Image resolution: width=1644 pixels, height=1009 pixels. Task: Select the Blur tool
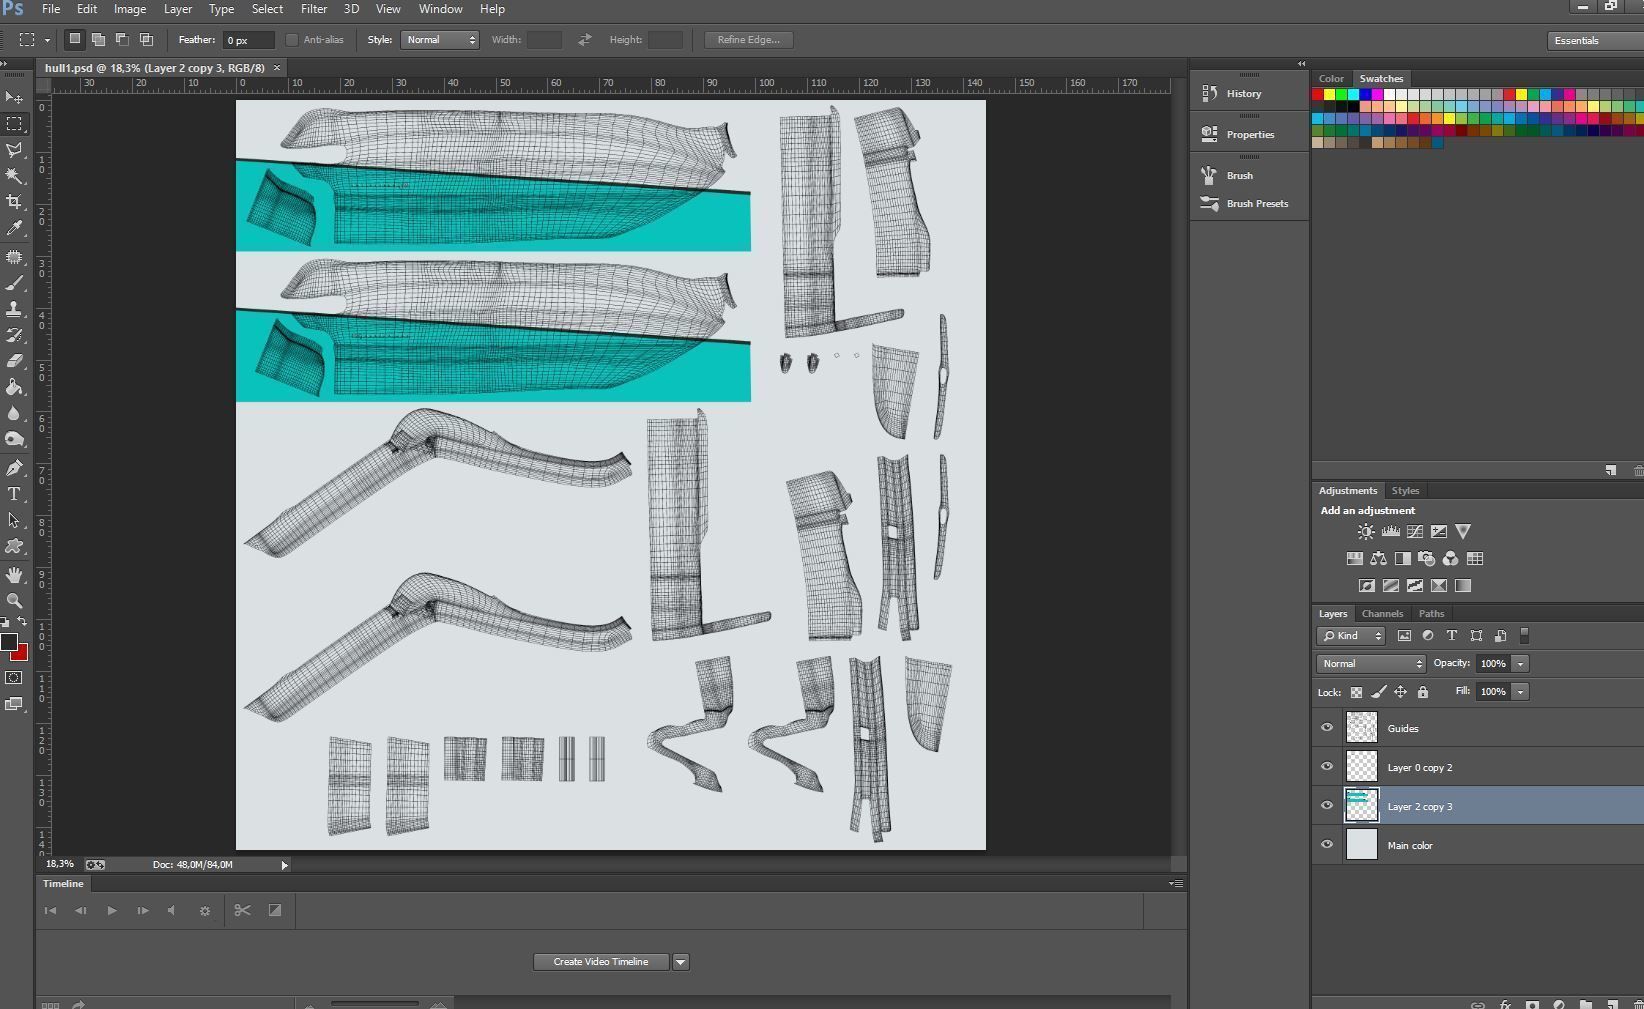14,413
